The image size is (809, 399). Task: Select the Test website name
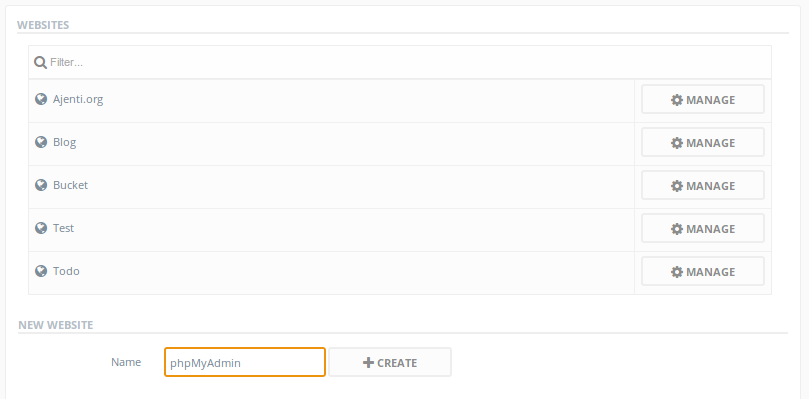pyautogui.click(x=63, y=228)
